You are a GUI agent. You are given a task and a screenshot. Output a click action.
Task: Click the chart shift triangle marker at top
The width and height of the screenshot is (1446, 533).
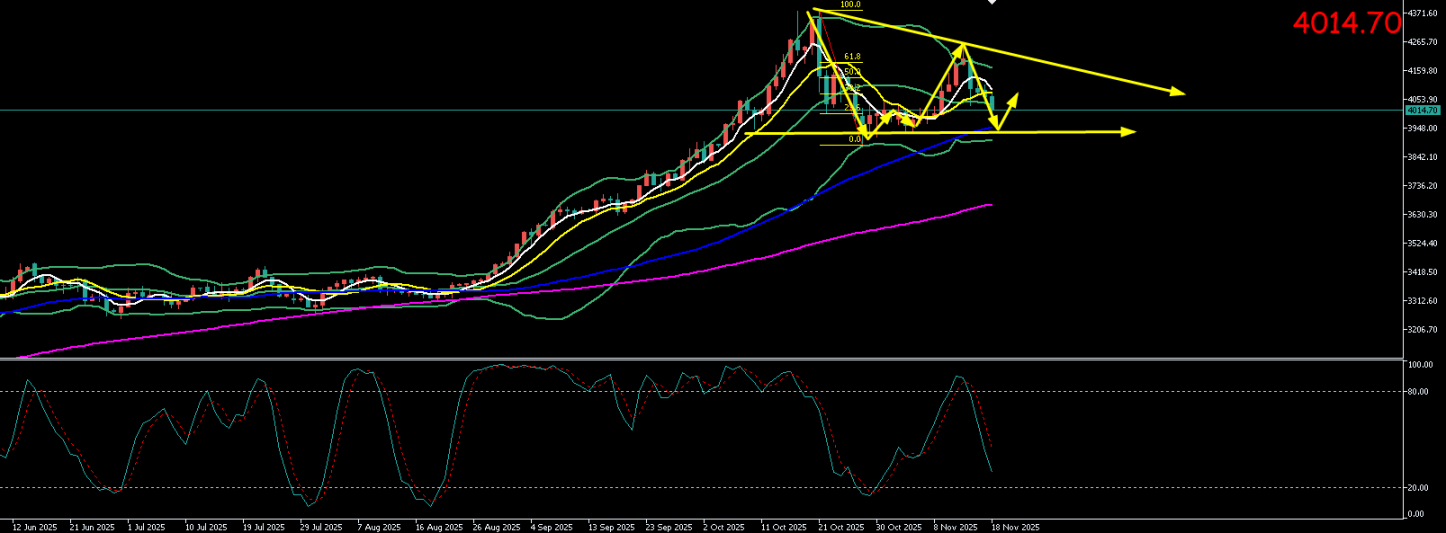992,3
